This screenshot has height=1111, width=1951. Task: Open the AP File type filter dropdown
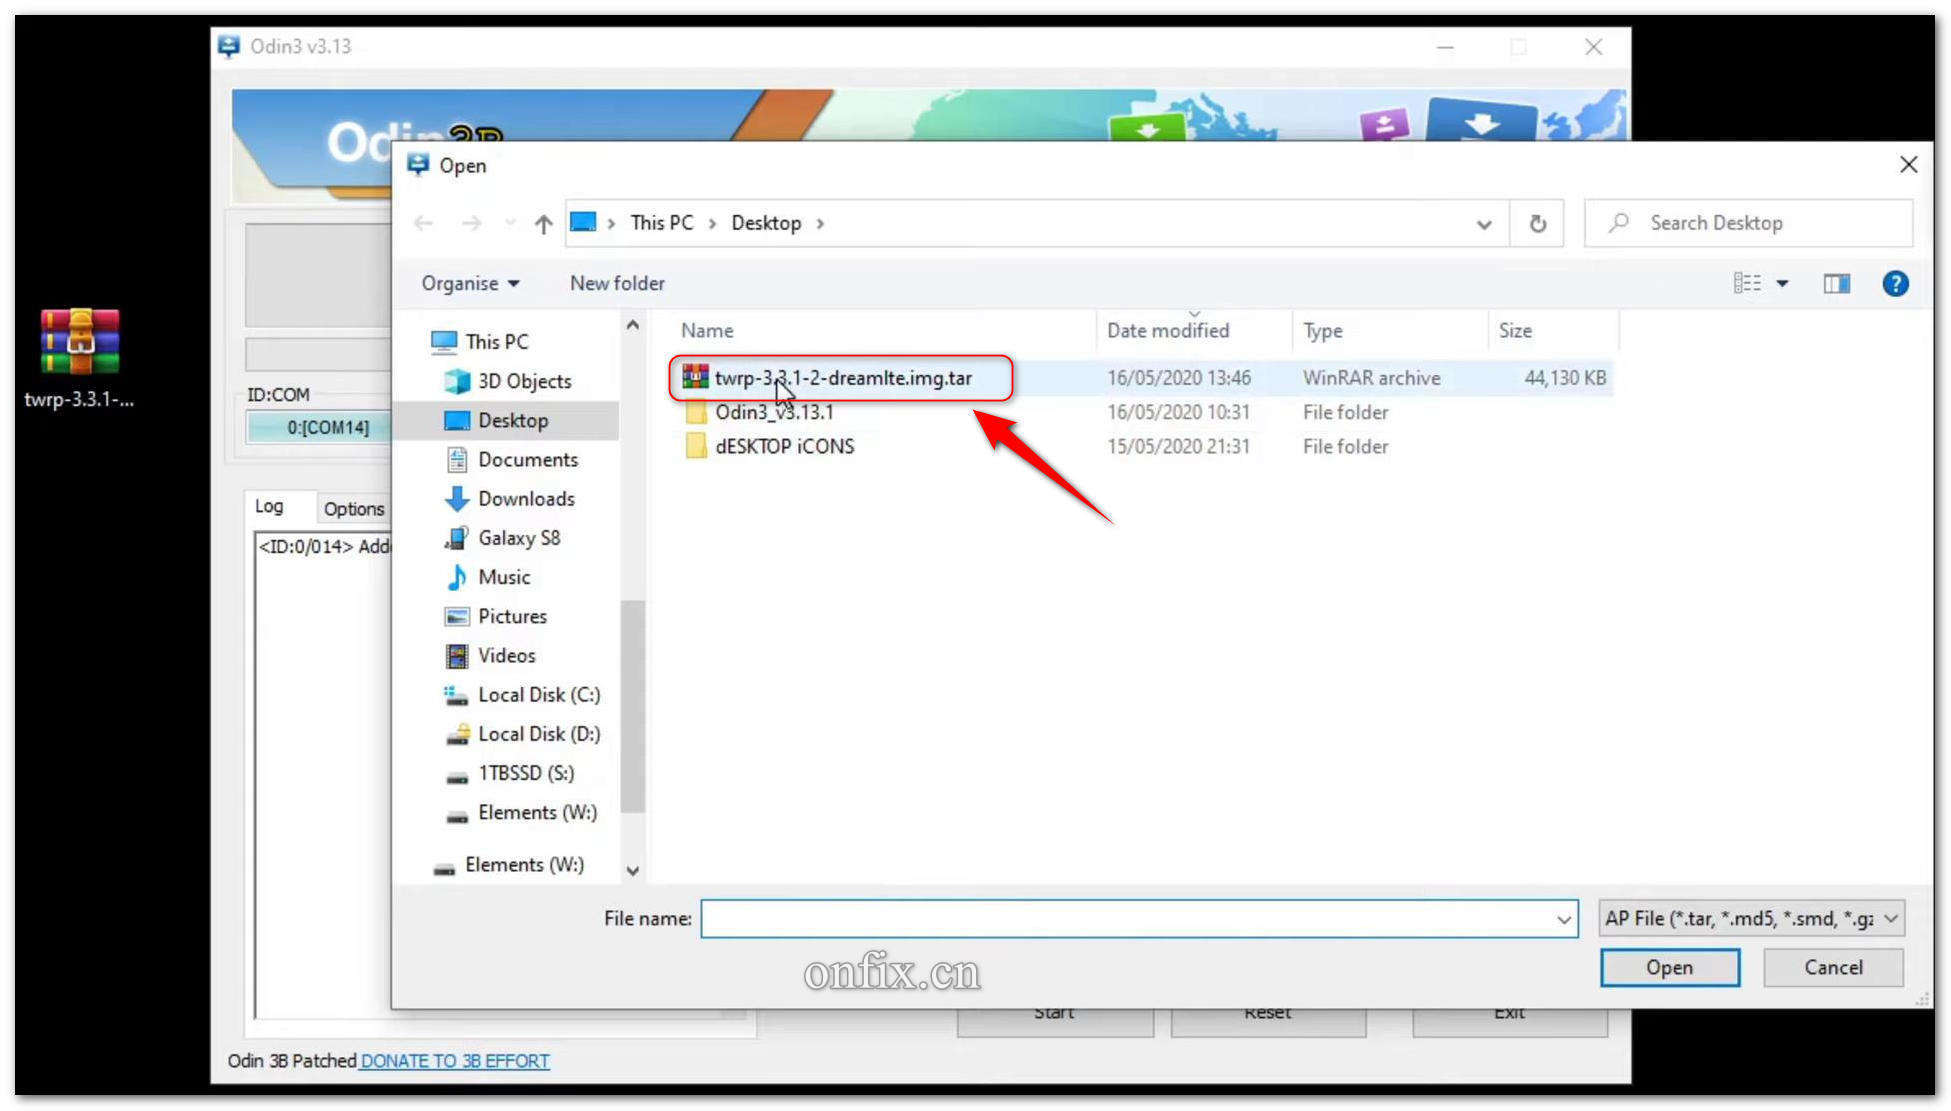click(1751, 918)
